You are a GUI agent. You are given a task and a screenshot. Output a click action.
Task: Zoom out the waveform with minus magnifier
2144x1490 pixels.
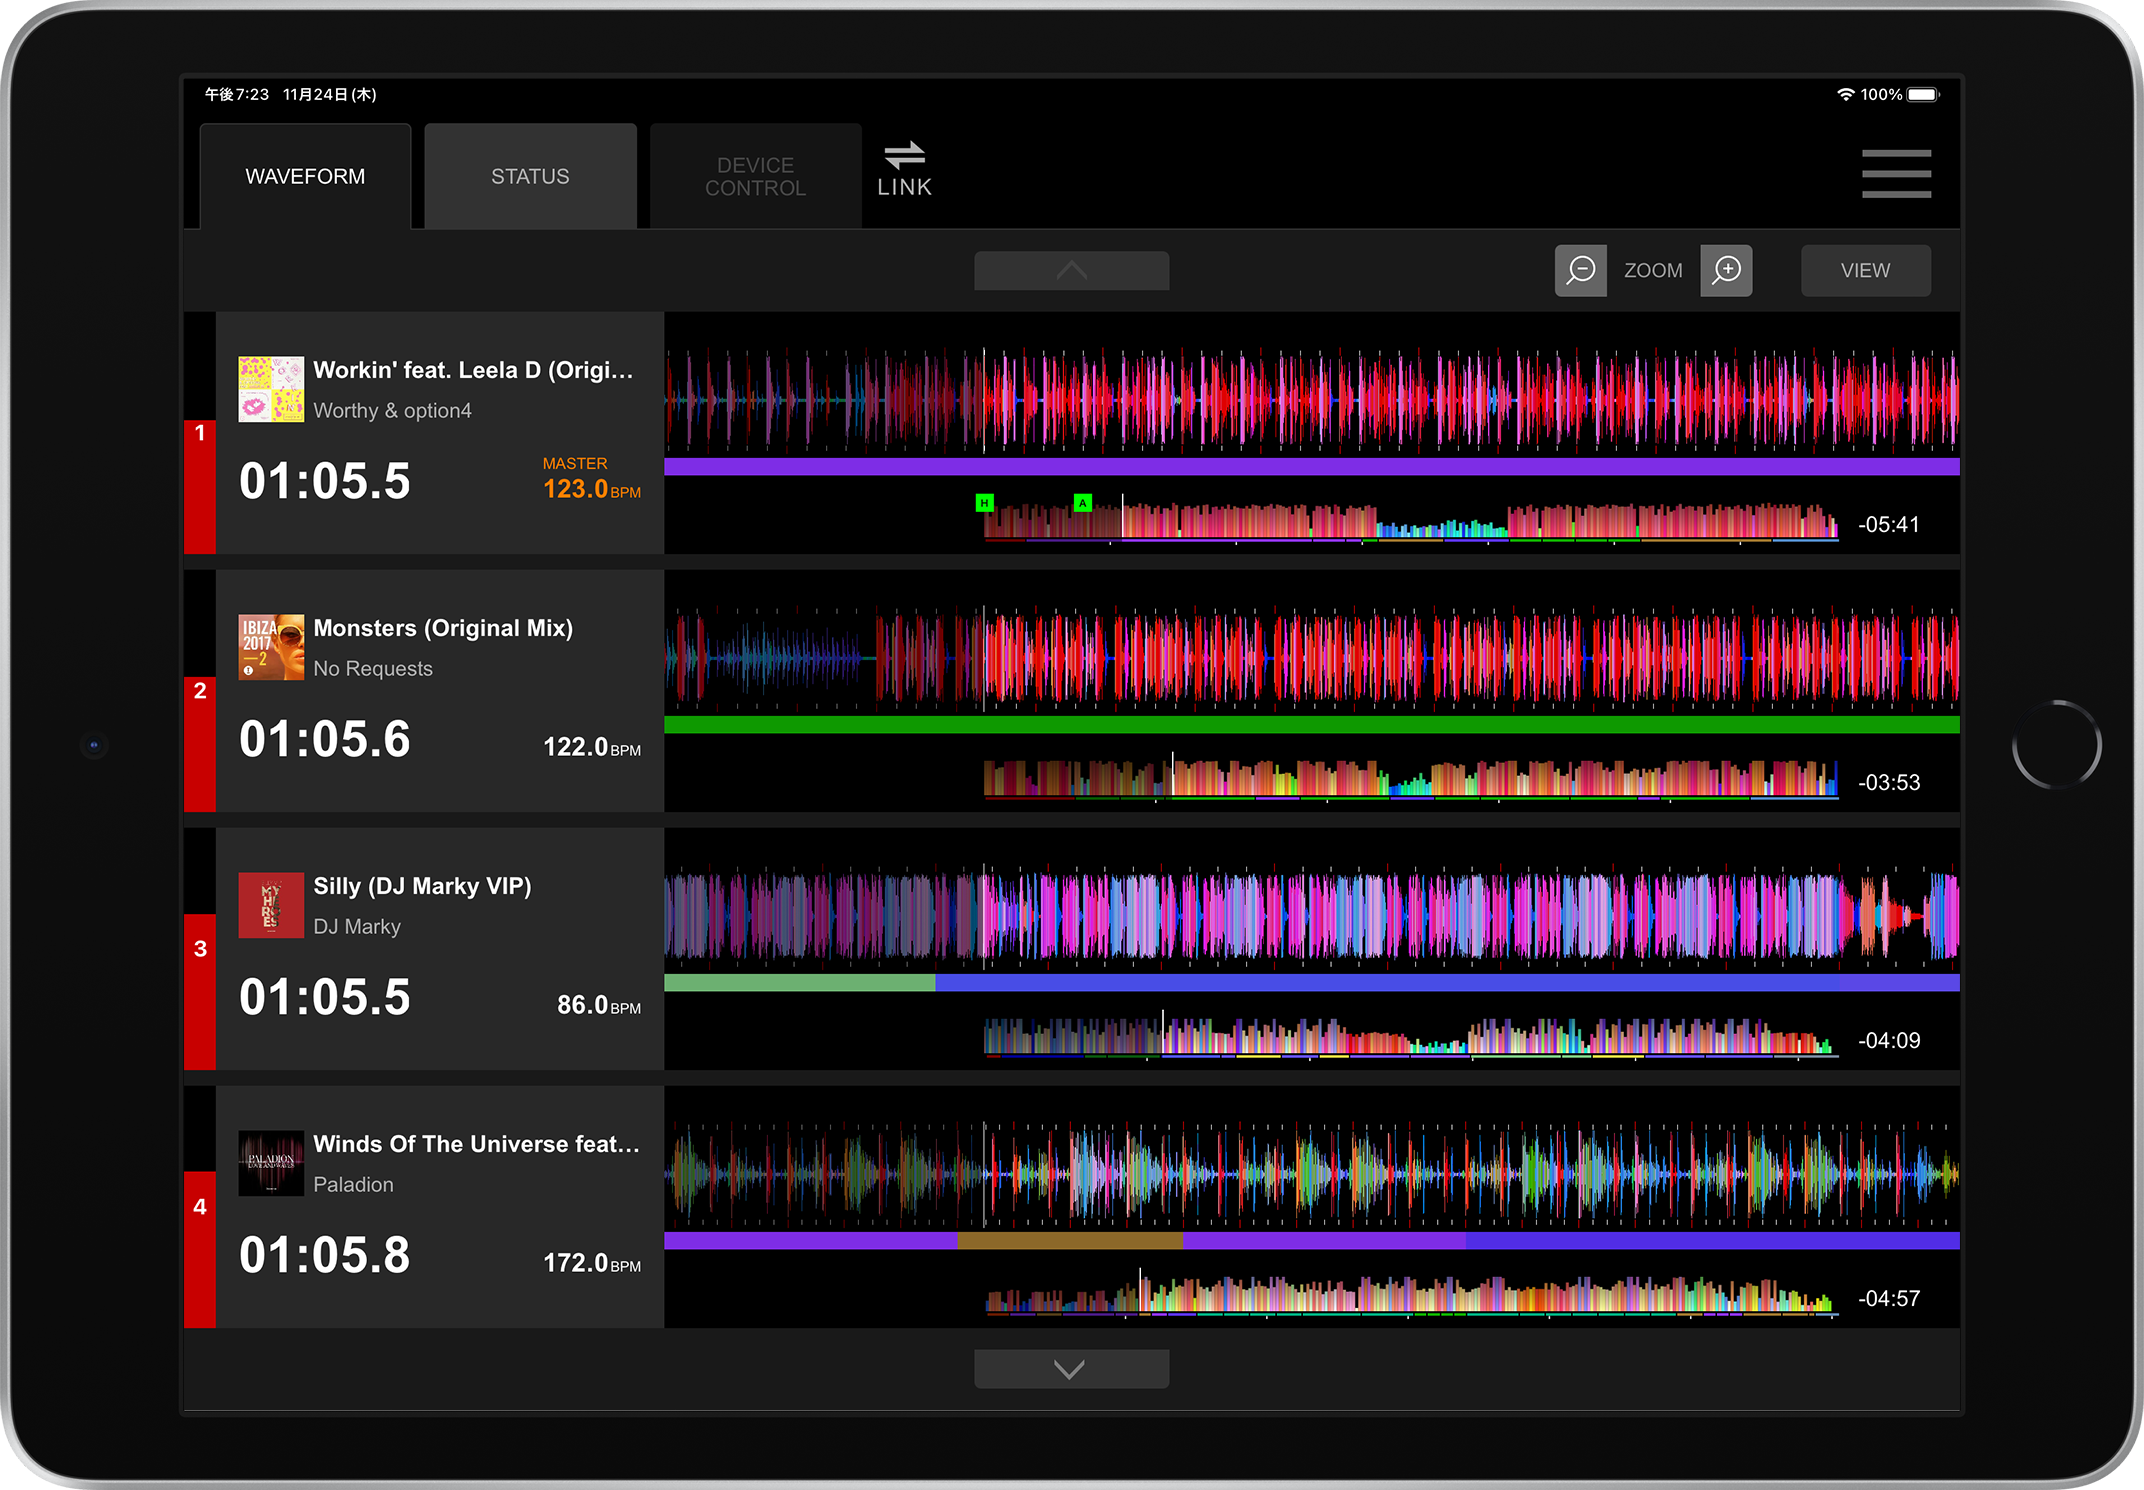click(1580, 270)
